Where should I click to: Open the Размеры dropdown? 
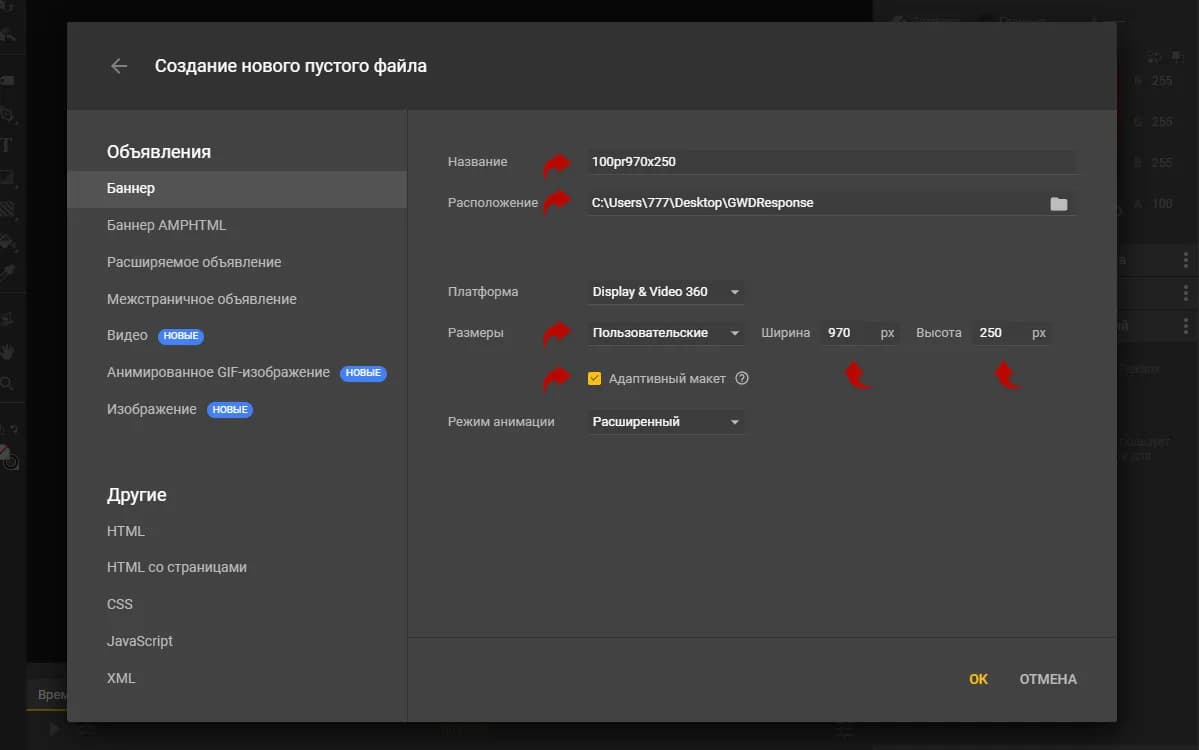tap(666, 333)
